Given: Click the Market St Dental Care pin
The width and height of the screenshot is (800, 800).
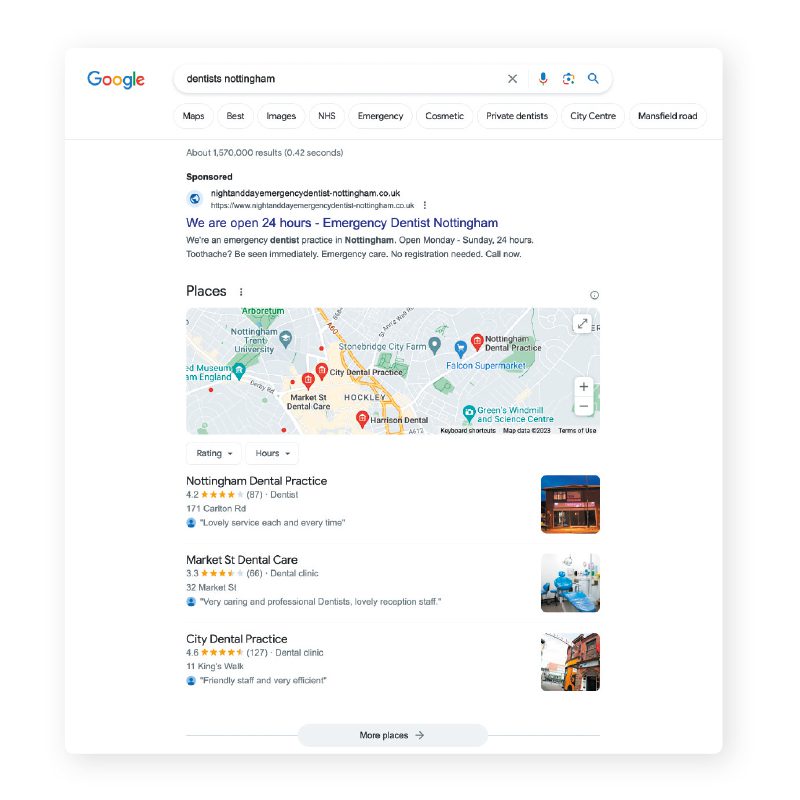Looking at the screenshot, I should pyautogui.click(x=308, y=381).
